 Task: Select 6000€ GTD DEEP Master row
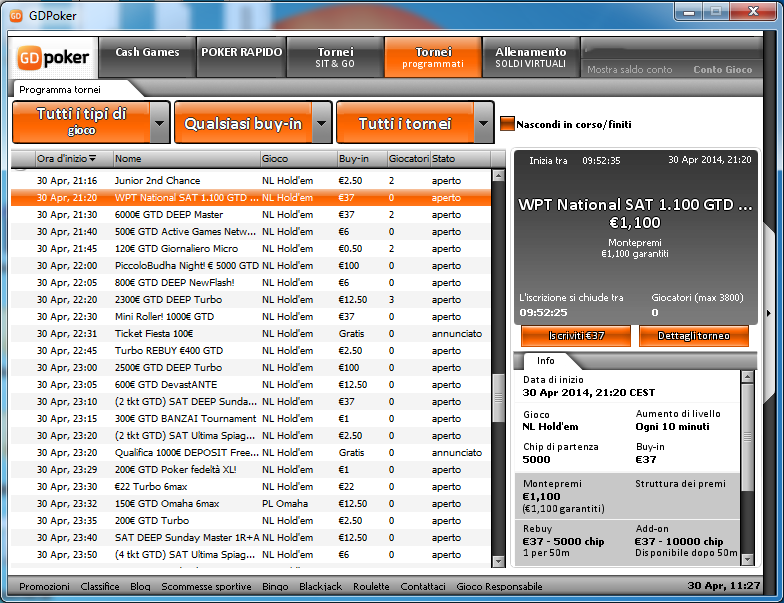[x=251, y=214]
